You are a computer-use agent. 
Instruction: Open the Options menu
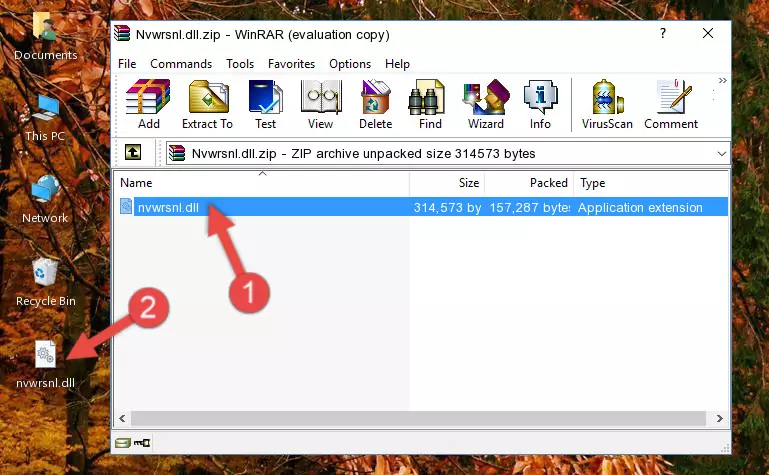point(350,64)
